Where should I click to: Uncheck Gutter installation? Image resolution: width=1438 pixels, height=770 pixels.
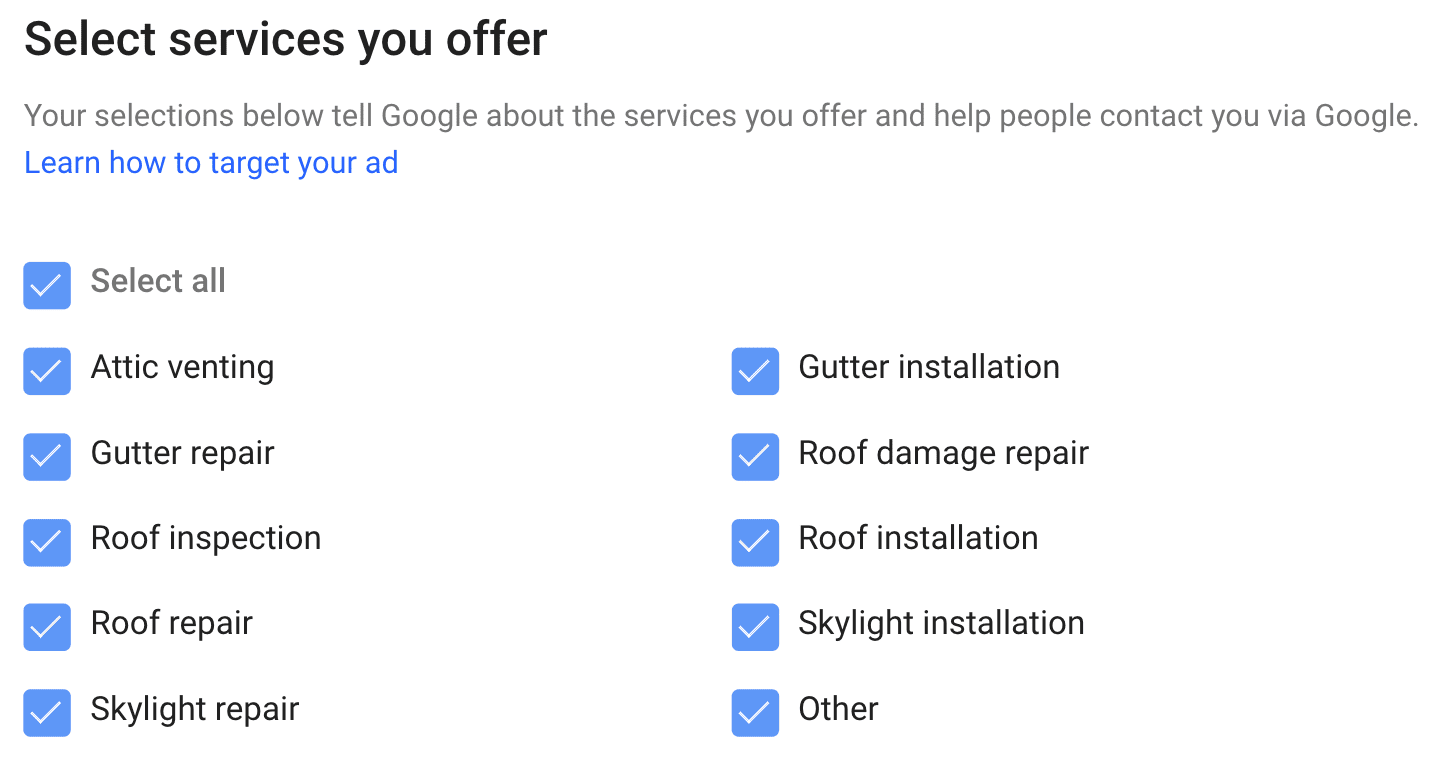(x=755, y=371)
